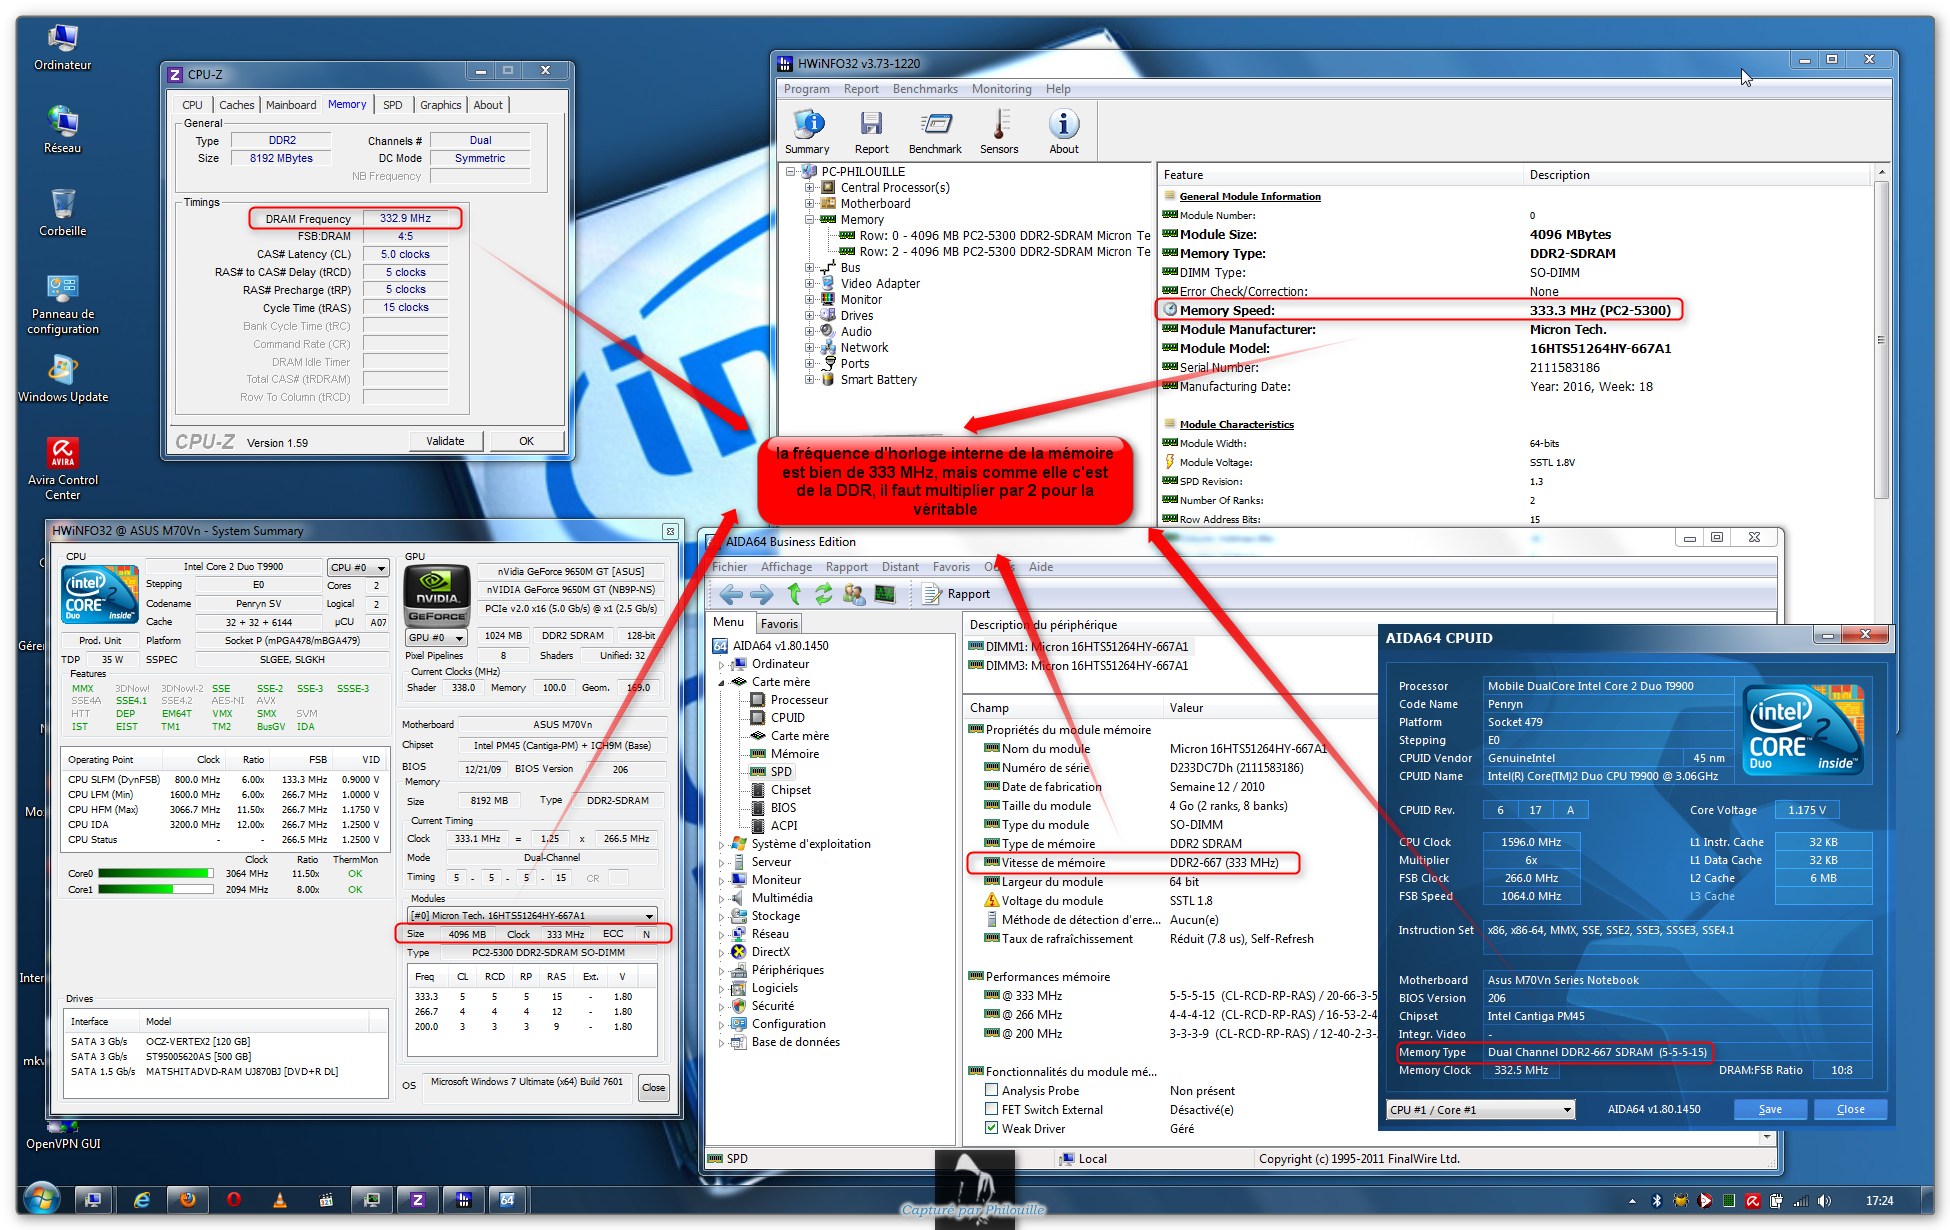Screen dimensions: 1950x1230
Task: Switch to the SPD tab in CPU-Z
Action: (x=393, y=105)
